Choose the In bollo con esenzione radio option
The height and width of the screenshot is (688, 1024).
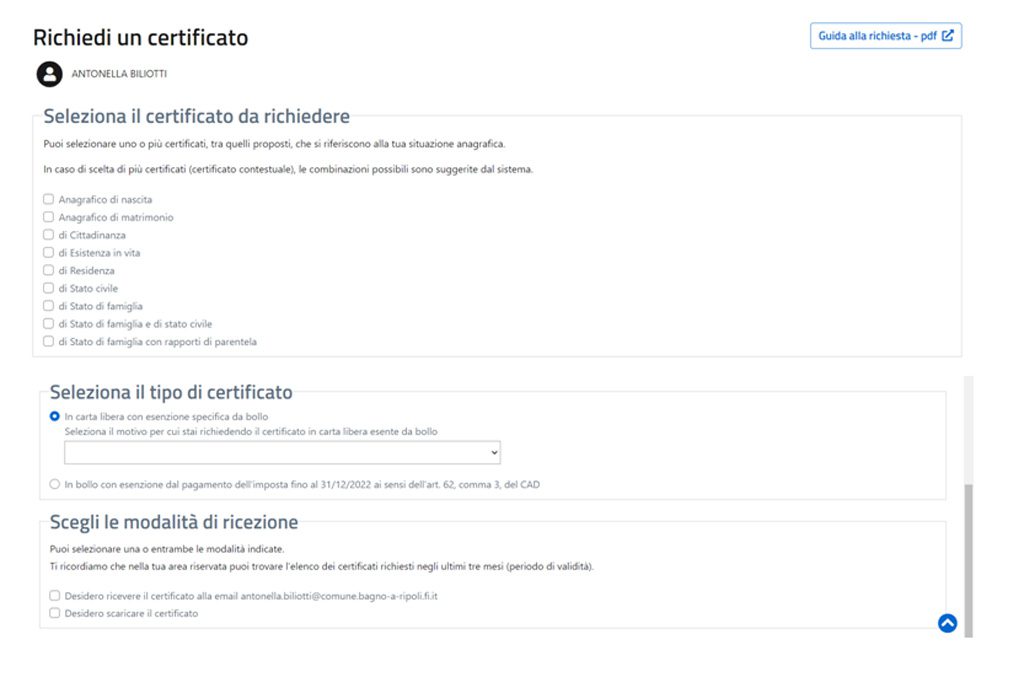pyautogui.click(x=55, y=484)
